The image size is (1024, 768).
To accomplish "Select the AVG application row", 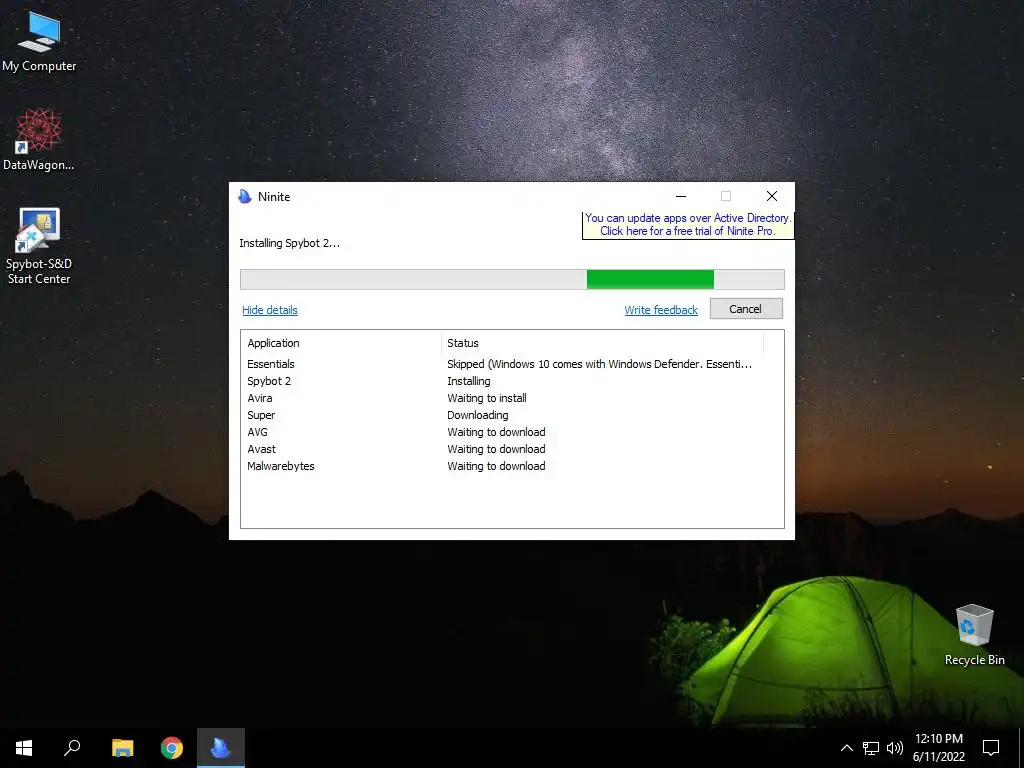I will [x=512, y=432].
